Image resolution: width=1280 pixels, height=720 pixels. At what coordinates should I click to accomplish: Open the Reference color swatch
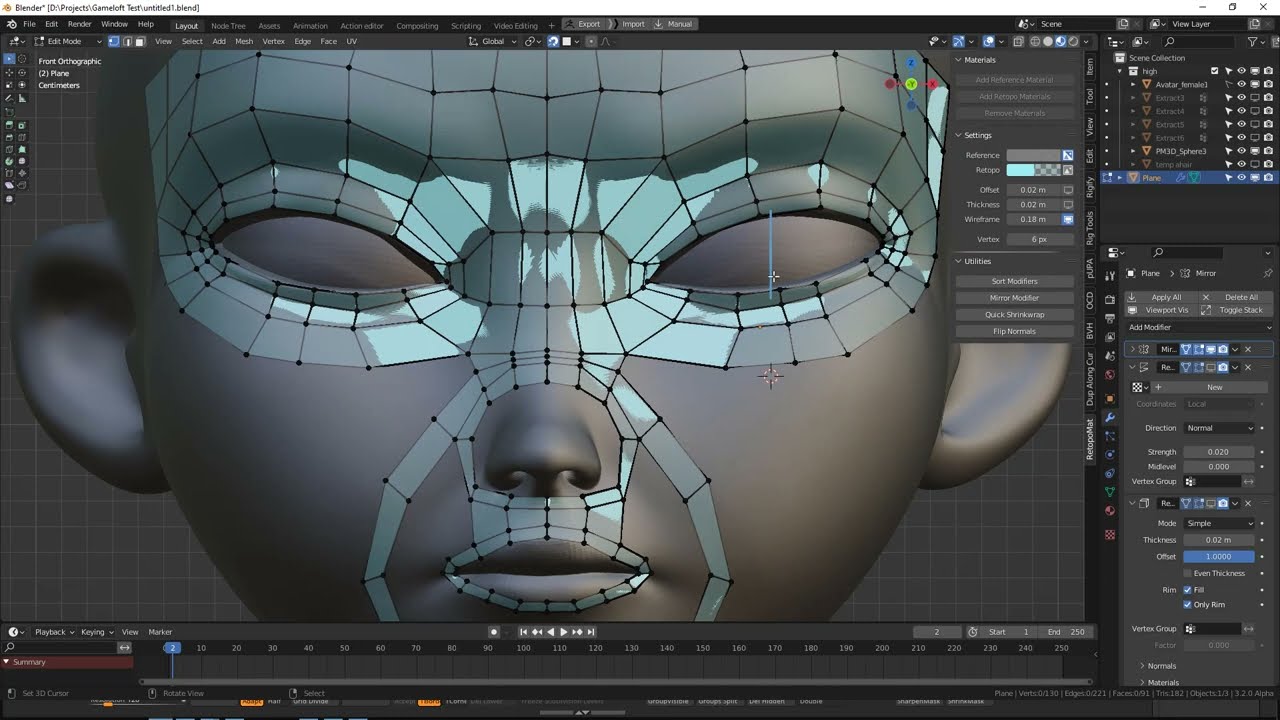1033,155
